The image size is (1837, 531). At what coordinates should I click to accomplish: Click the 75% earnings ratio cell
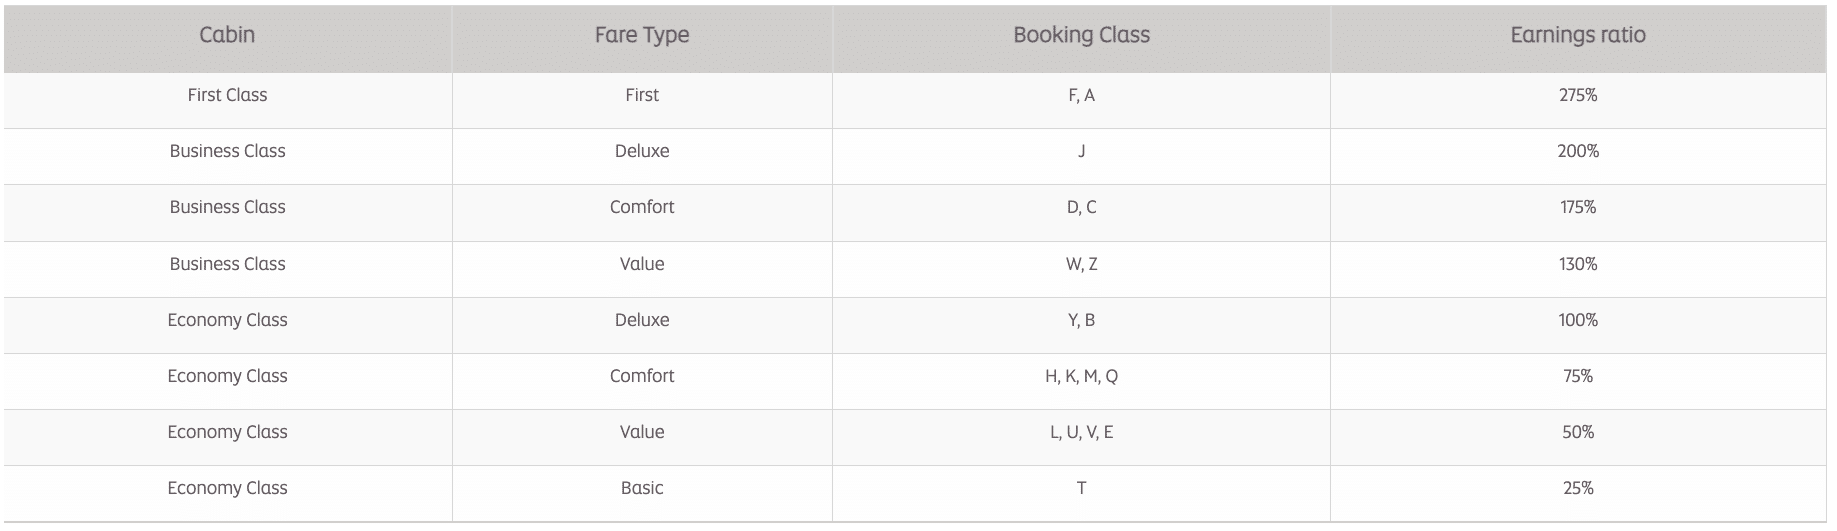[1577, 376]
